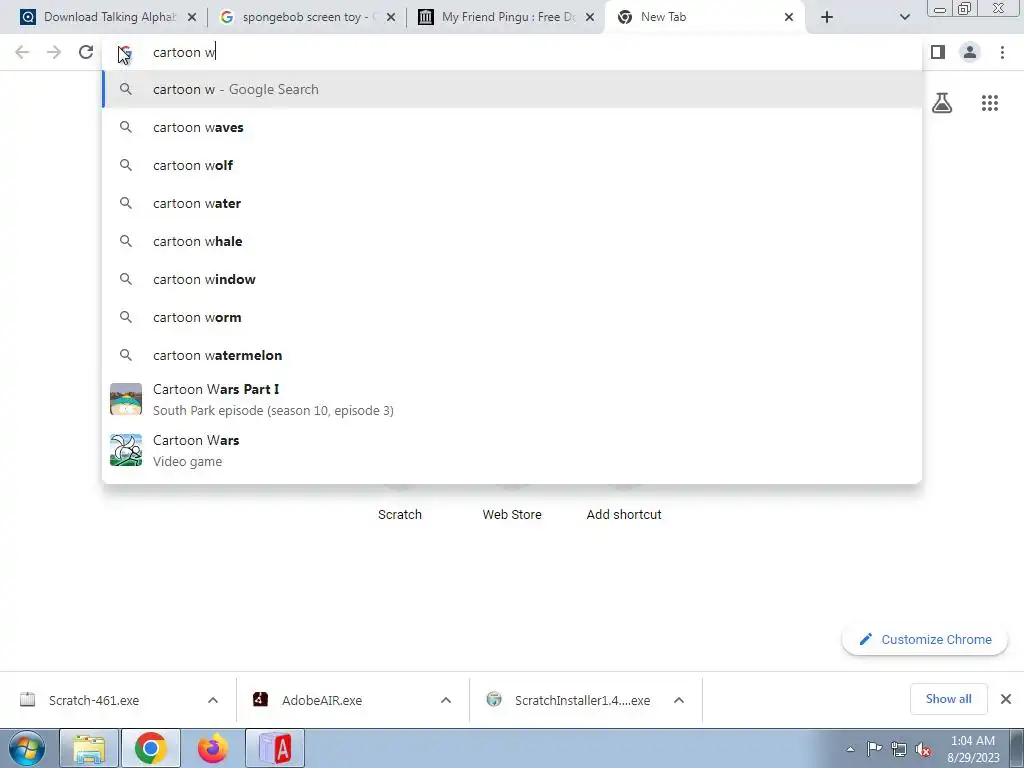
Task: Go back using the back arrow
Action: (x=22, y=52)
